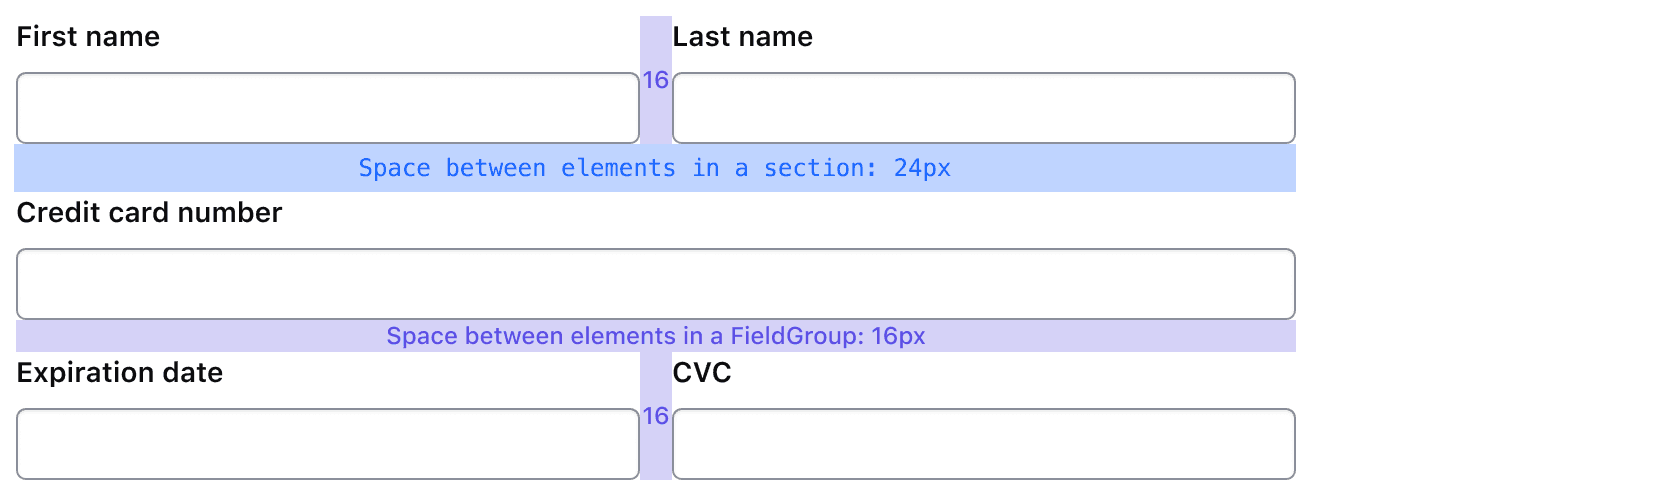Click the "Credit card number" label

(149, 213)
